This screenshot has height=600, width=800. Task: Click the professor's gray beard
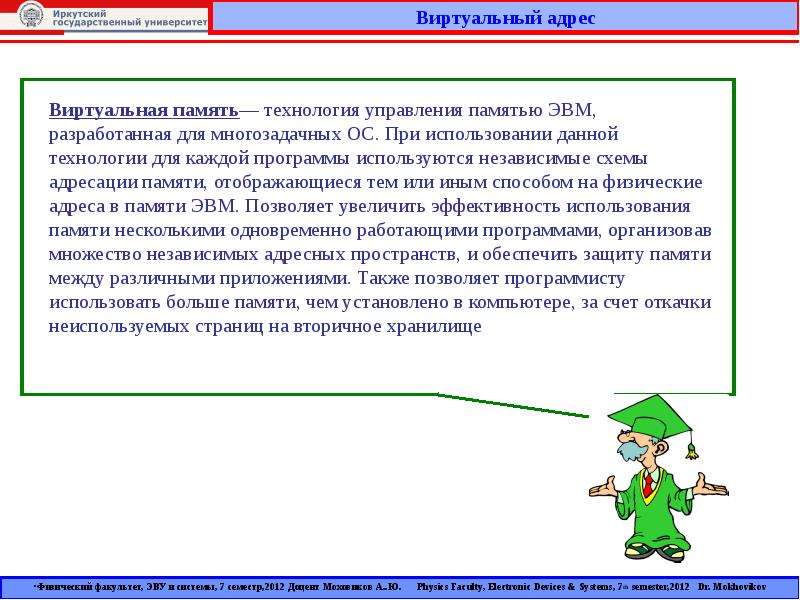click(631, 451)
